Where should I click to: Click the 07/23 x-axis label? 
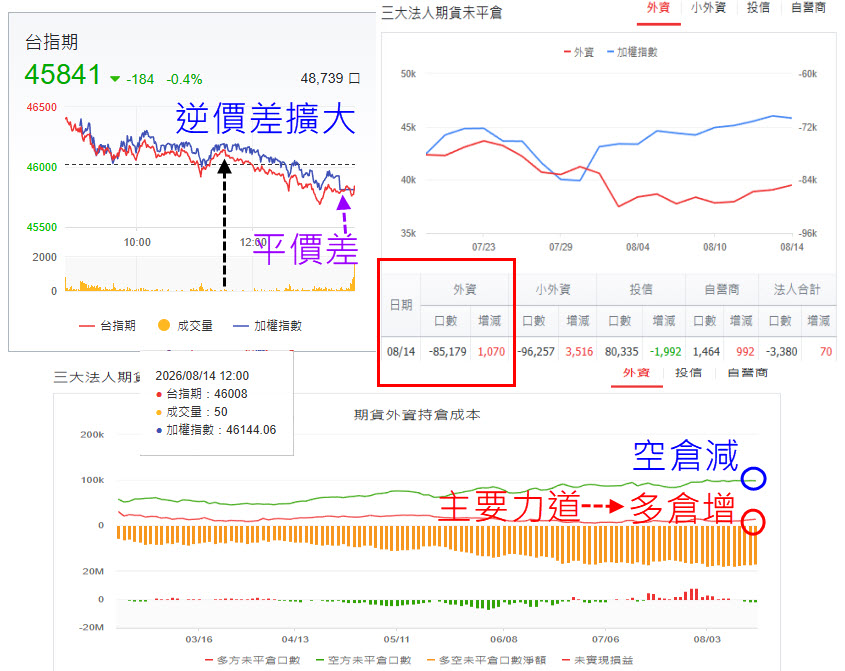483,247
